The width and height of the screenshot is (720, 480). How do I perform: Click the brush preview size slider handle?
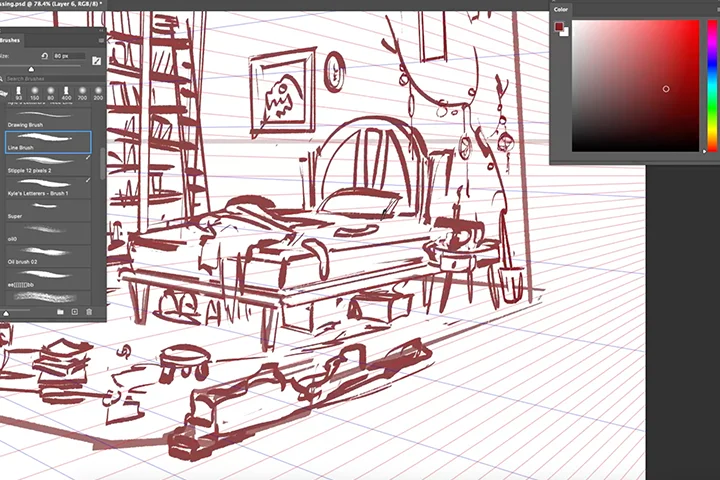(x=6, y=313)
